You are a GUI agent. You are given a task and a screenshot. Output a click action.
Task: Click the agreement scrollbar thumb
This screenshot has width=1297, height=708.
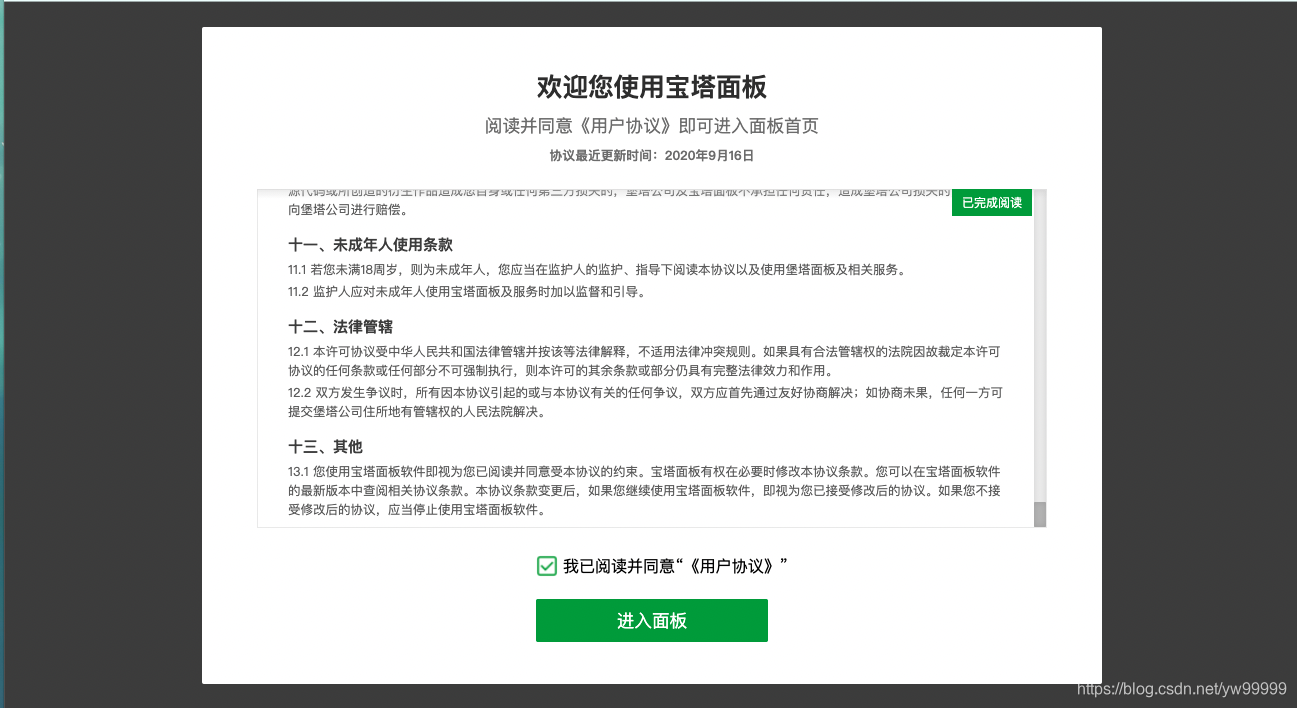coord(1040,514)
